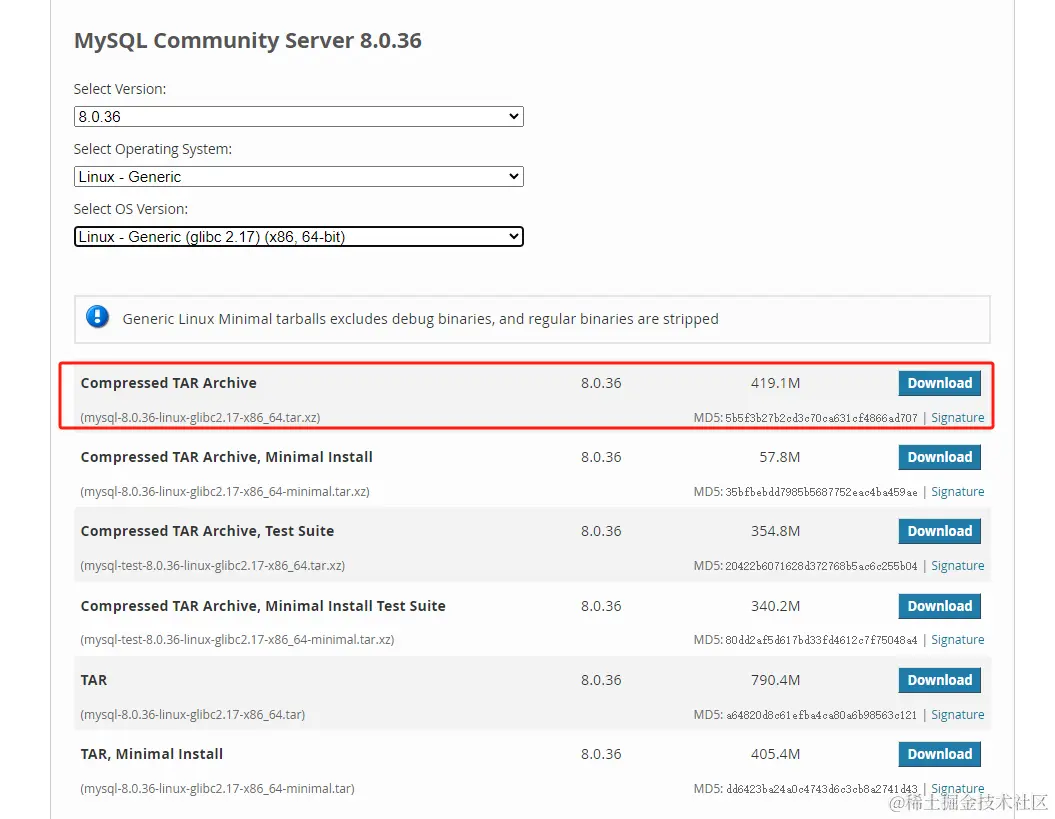Download Minimal Install Test Suite archive
The image size is (1055, 819).
[939, 606]
